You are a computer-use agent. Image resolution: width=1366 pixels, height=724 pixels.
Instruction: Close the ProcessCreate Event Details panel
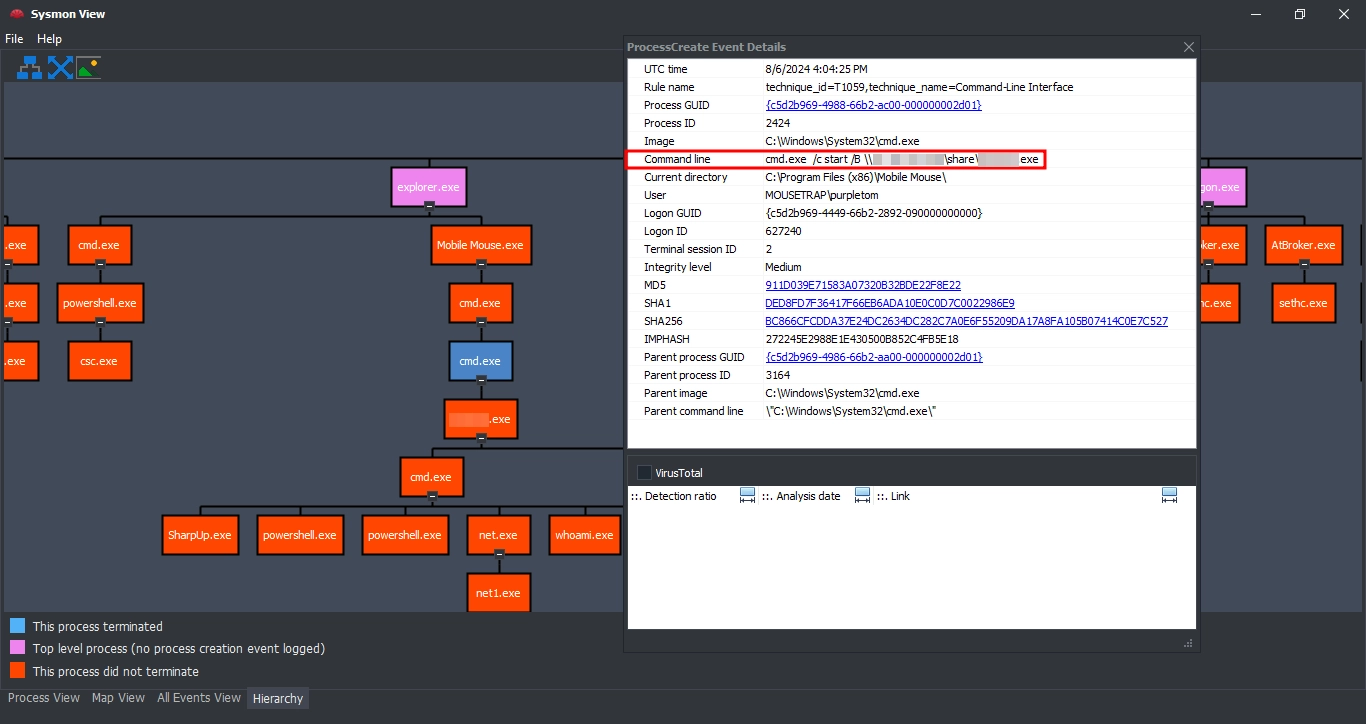[1188, 47]
